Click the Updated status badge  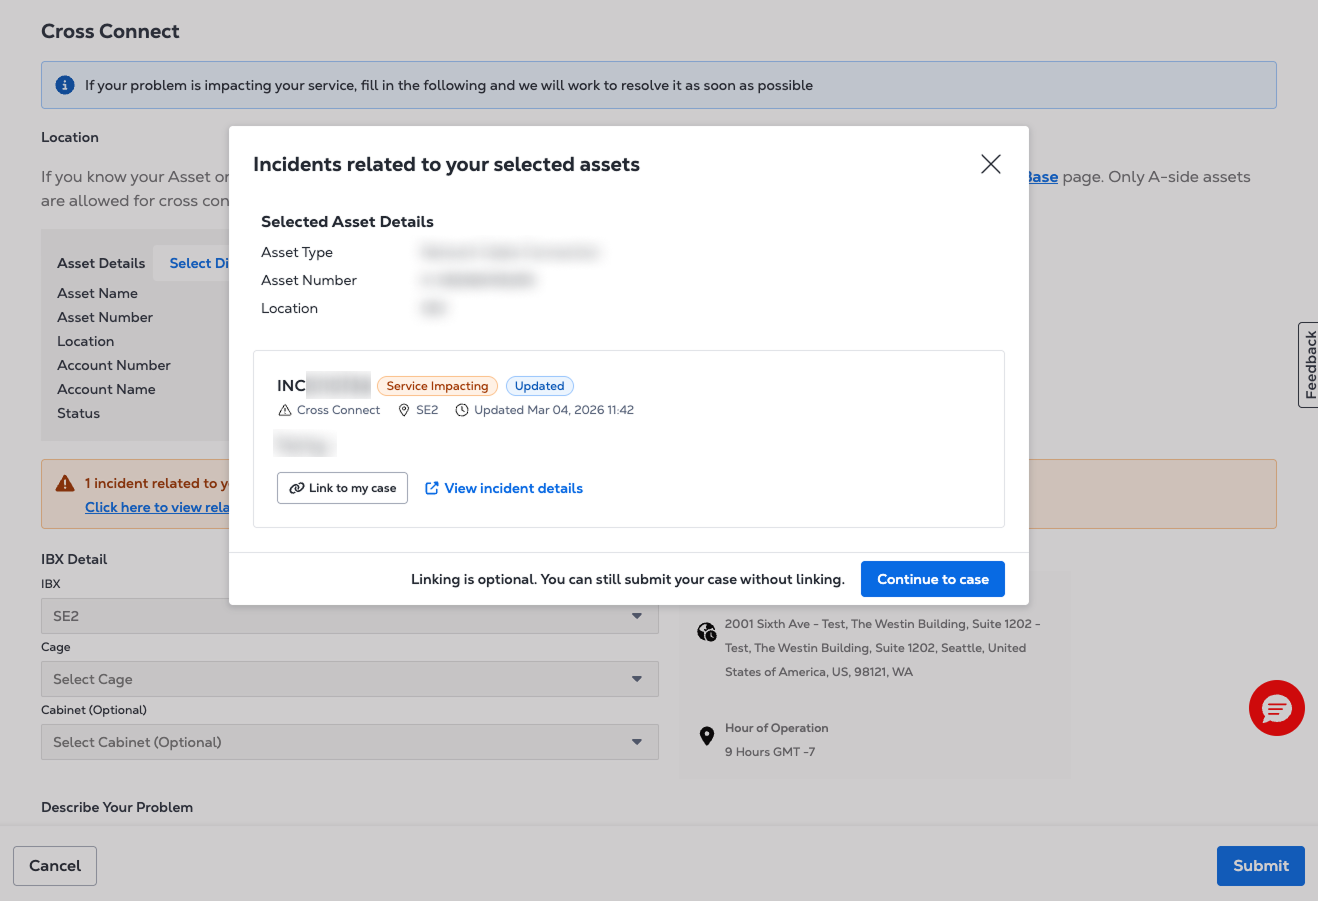point(539,386)
